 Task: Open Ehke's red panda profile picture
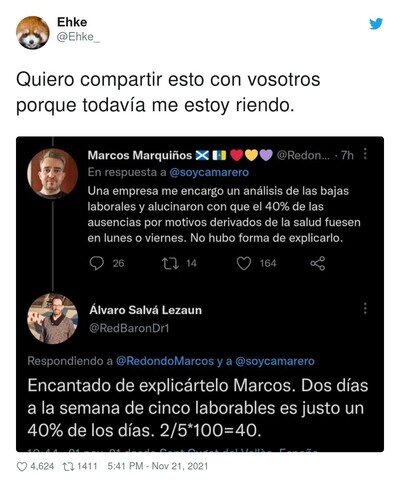pyautogui.click(x=33, y=33)
